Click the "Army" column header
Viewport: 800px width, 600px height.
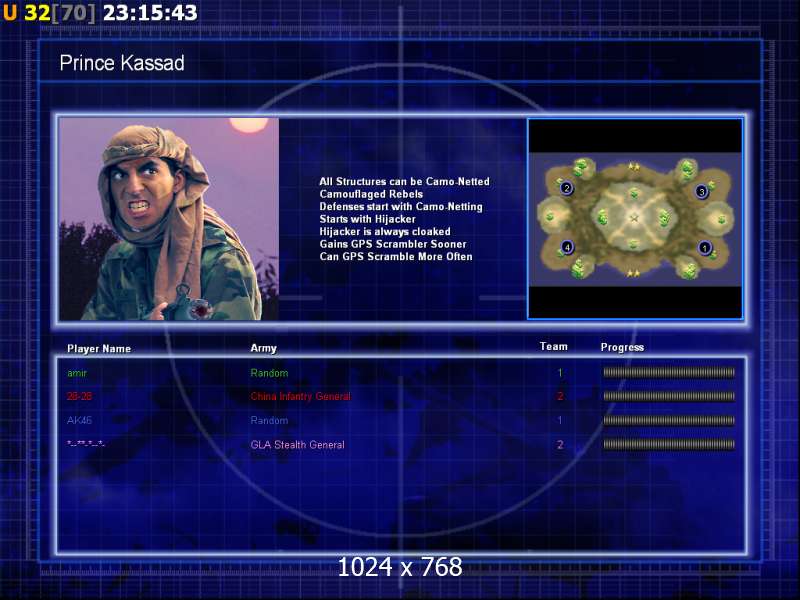point(263,348)
